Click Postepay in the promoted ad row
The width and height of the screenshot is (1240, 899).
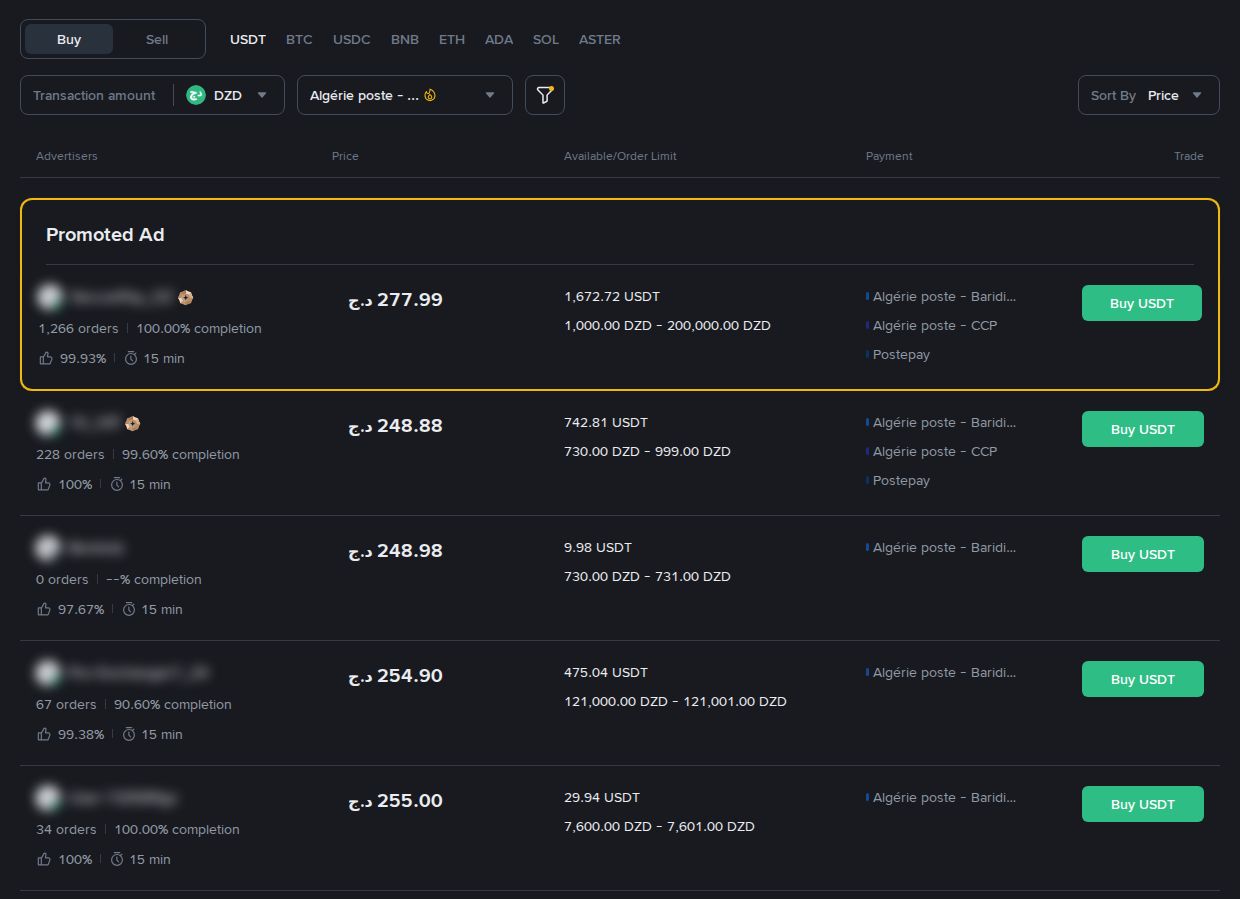click(x=901, y=355)
